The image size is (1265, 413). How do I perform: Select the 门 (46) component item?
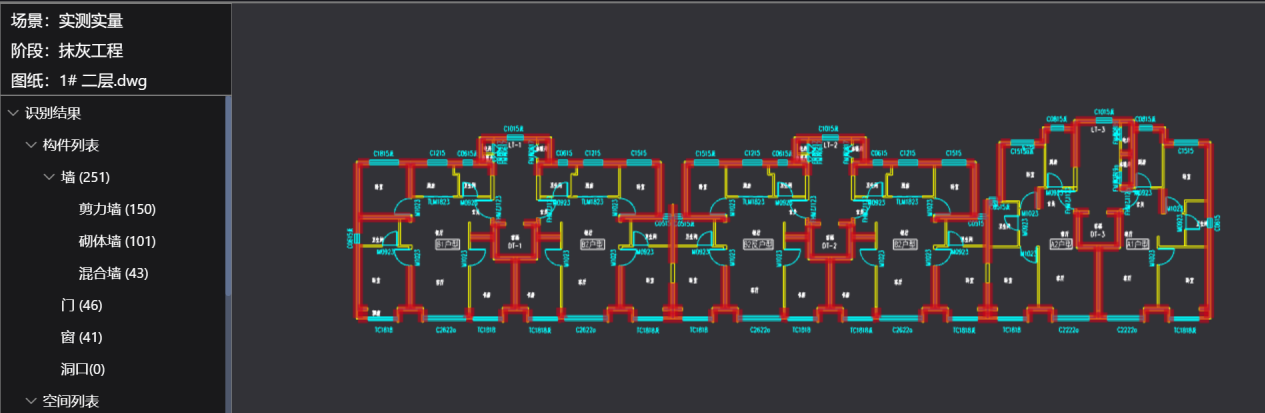coord(82,305)
